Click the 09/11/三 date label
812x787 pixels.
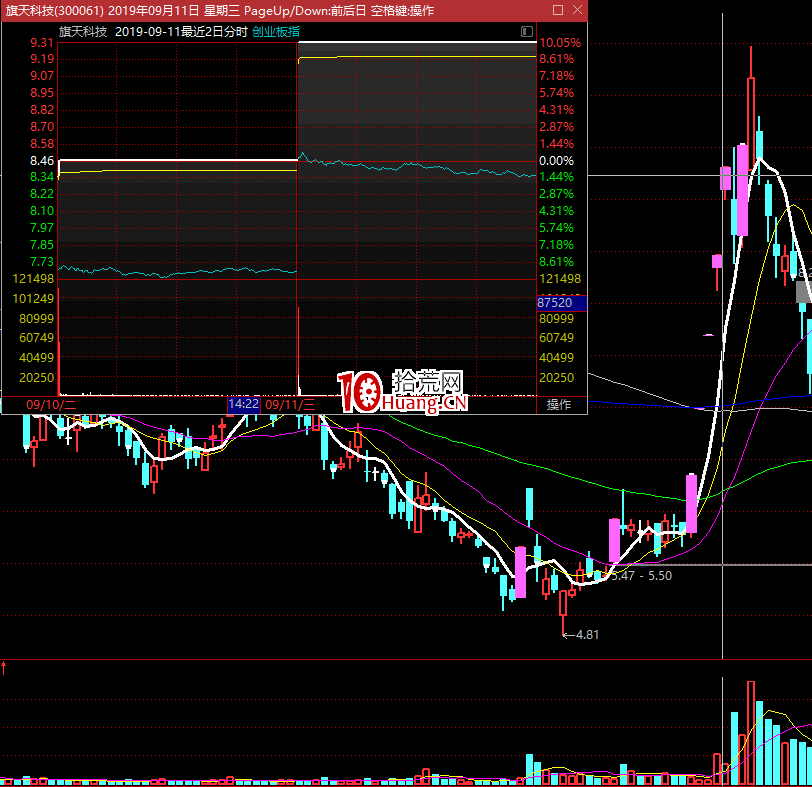tap(290, 404)
